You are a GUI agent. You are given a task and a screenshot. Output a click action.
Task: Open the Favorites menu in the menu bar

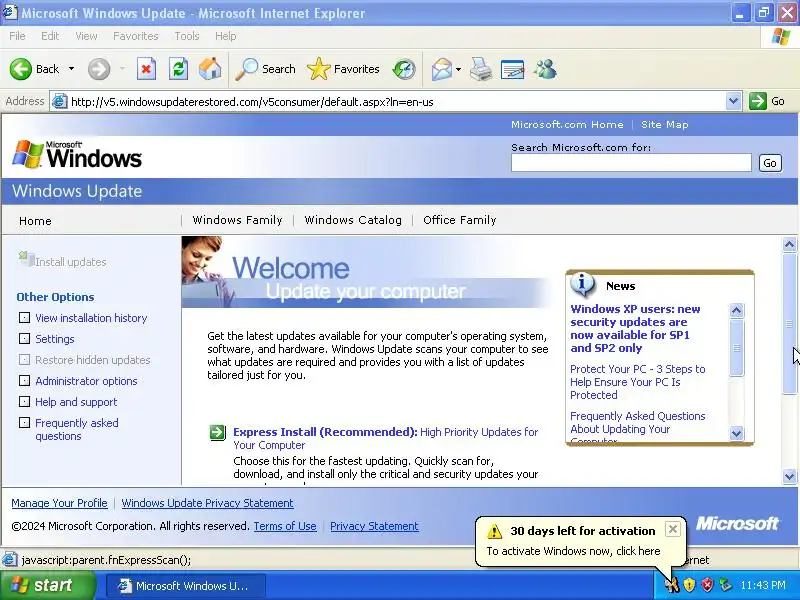pyautogui.click(x=136, y=36)
